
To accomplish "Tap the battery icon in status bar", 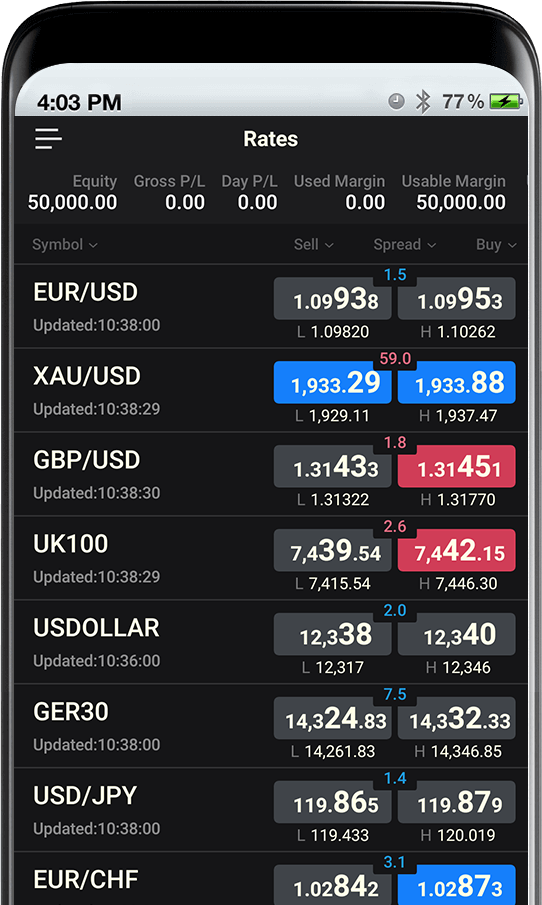I will click(506, 102).
